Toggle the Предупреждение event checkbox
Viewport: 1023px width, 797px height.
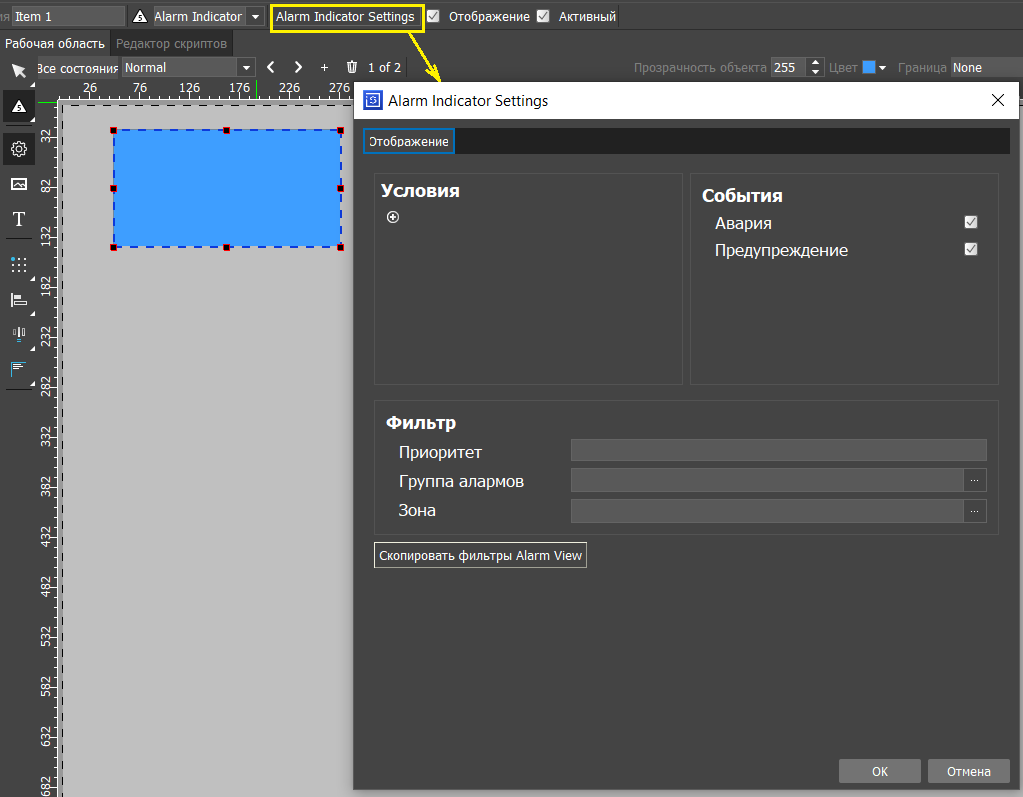pyautogui.click(x=970, y=250)
